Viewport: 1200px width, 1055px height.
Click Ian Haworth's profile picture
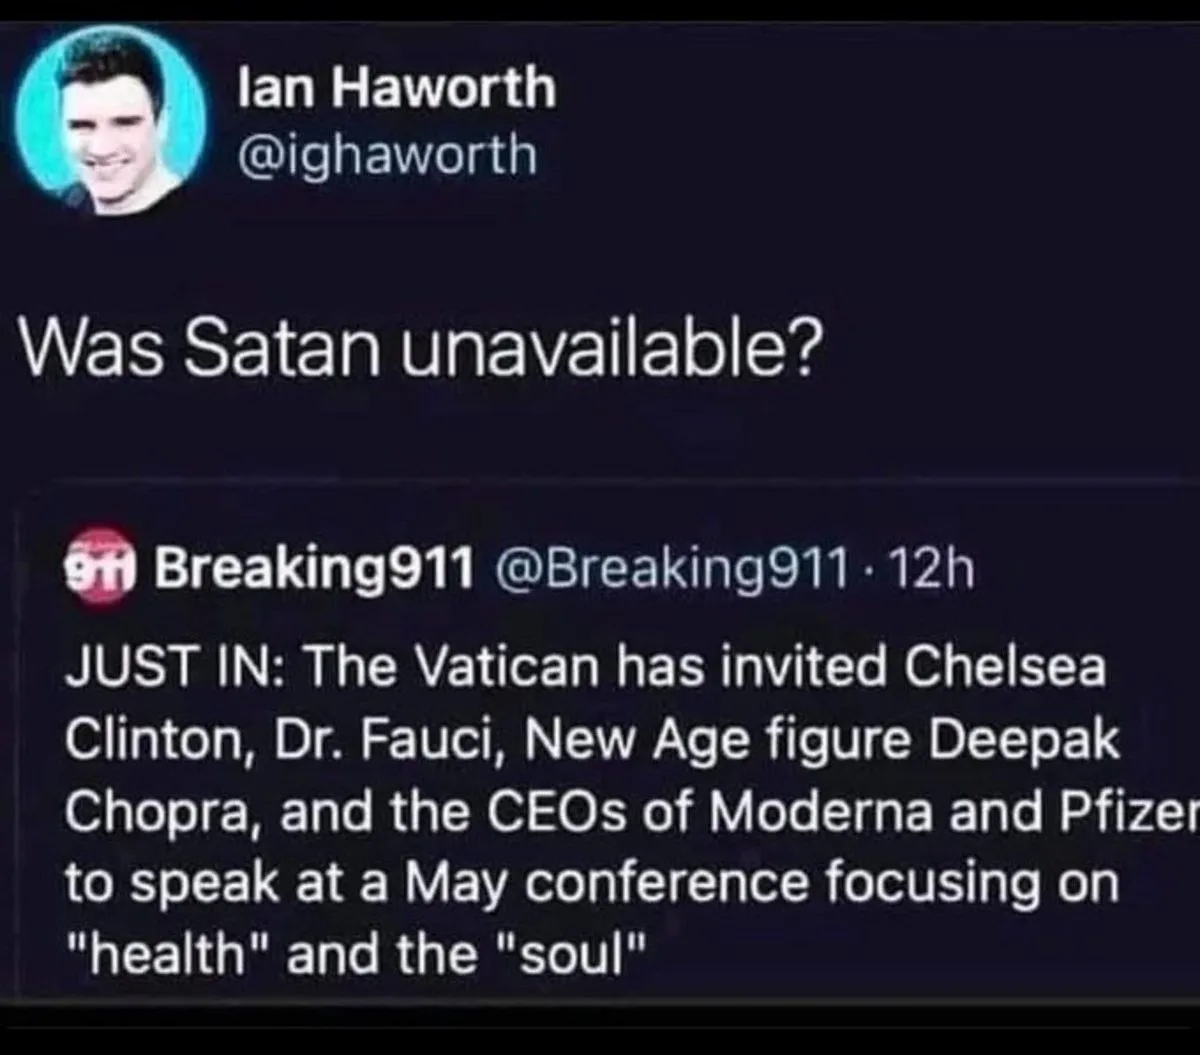[x=112, y=120]
